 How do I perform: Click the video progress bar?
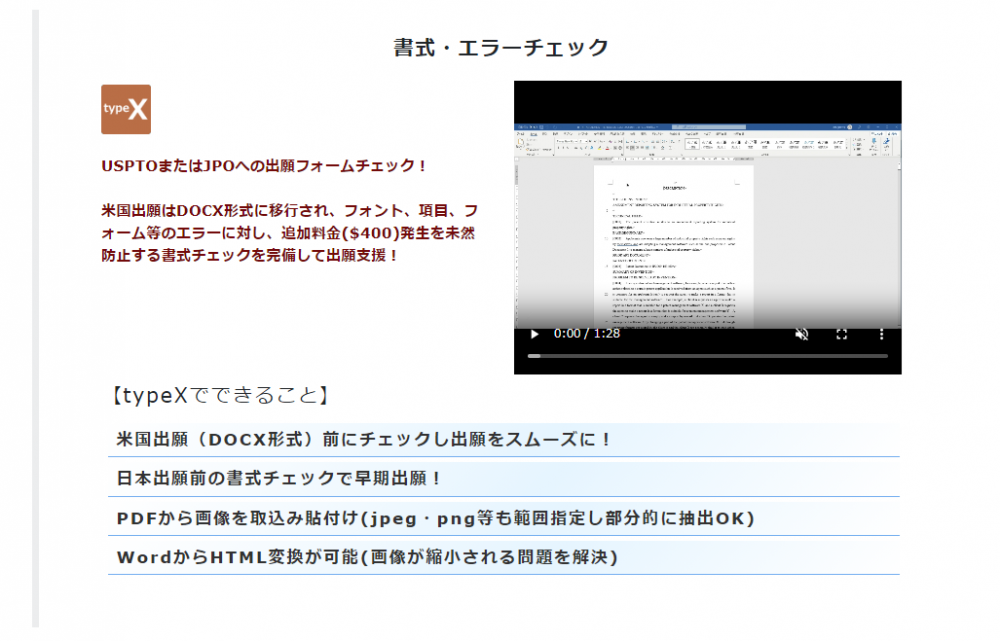(x=707, y=356)
